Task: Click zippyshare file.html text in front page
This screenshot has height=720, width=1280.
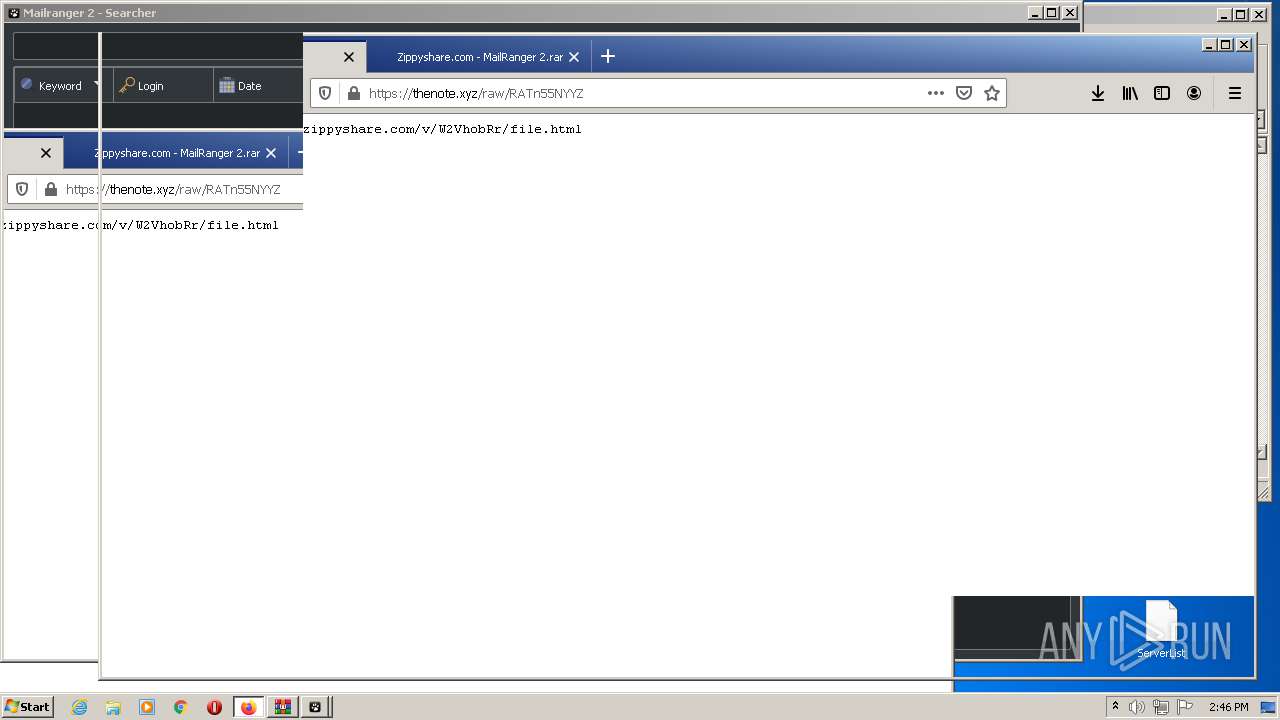Action: click(442, 129)
